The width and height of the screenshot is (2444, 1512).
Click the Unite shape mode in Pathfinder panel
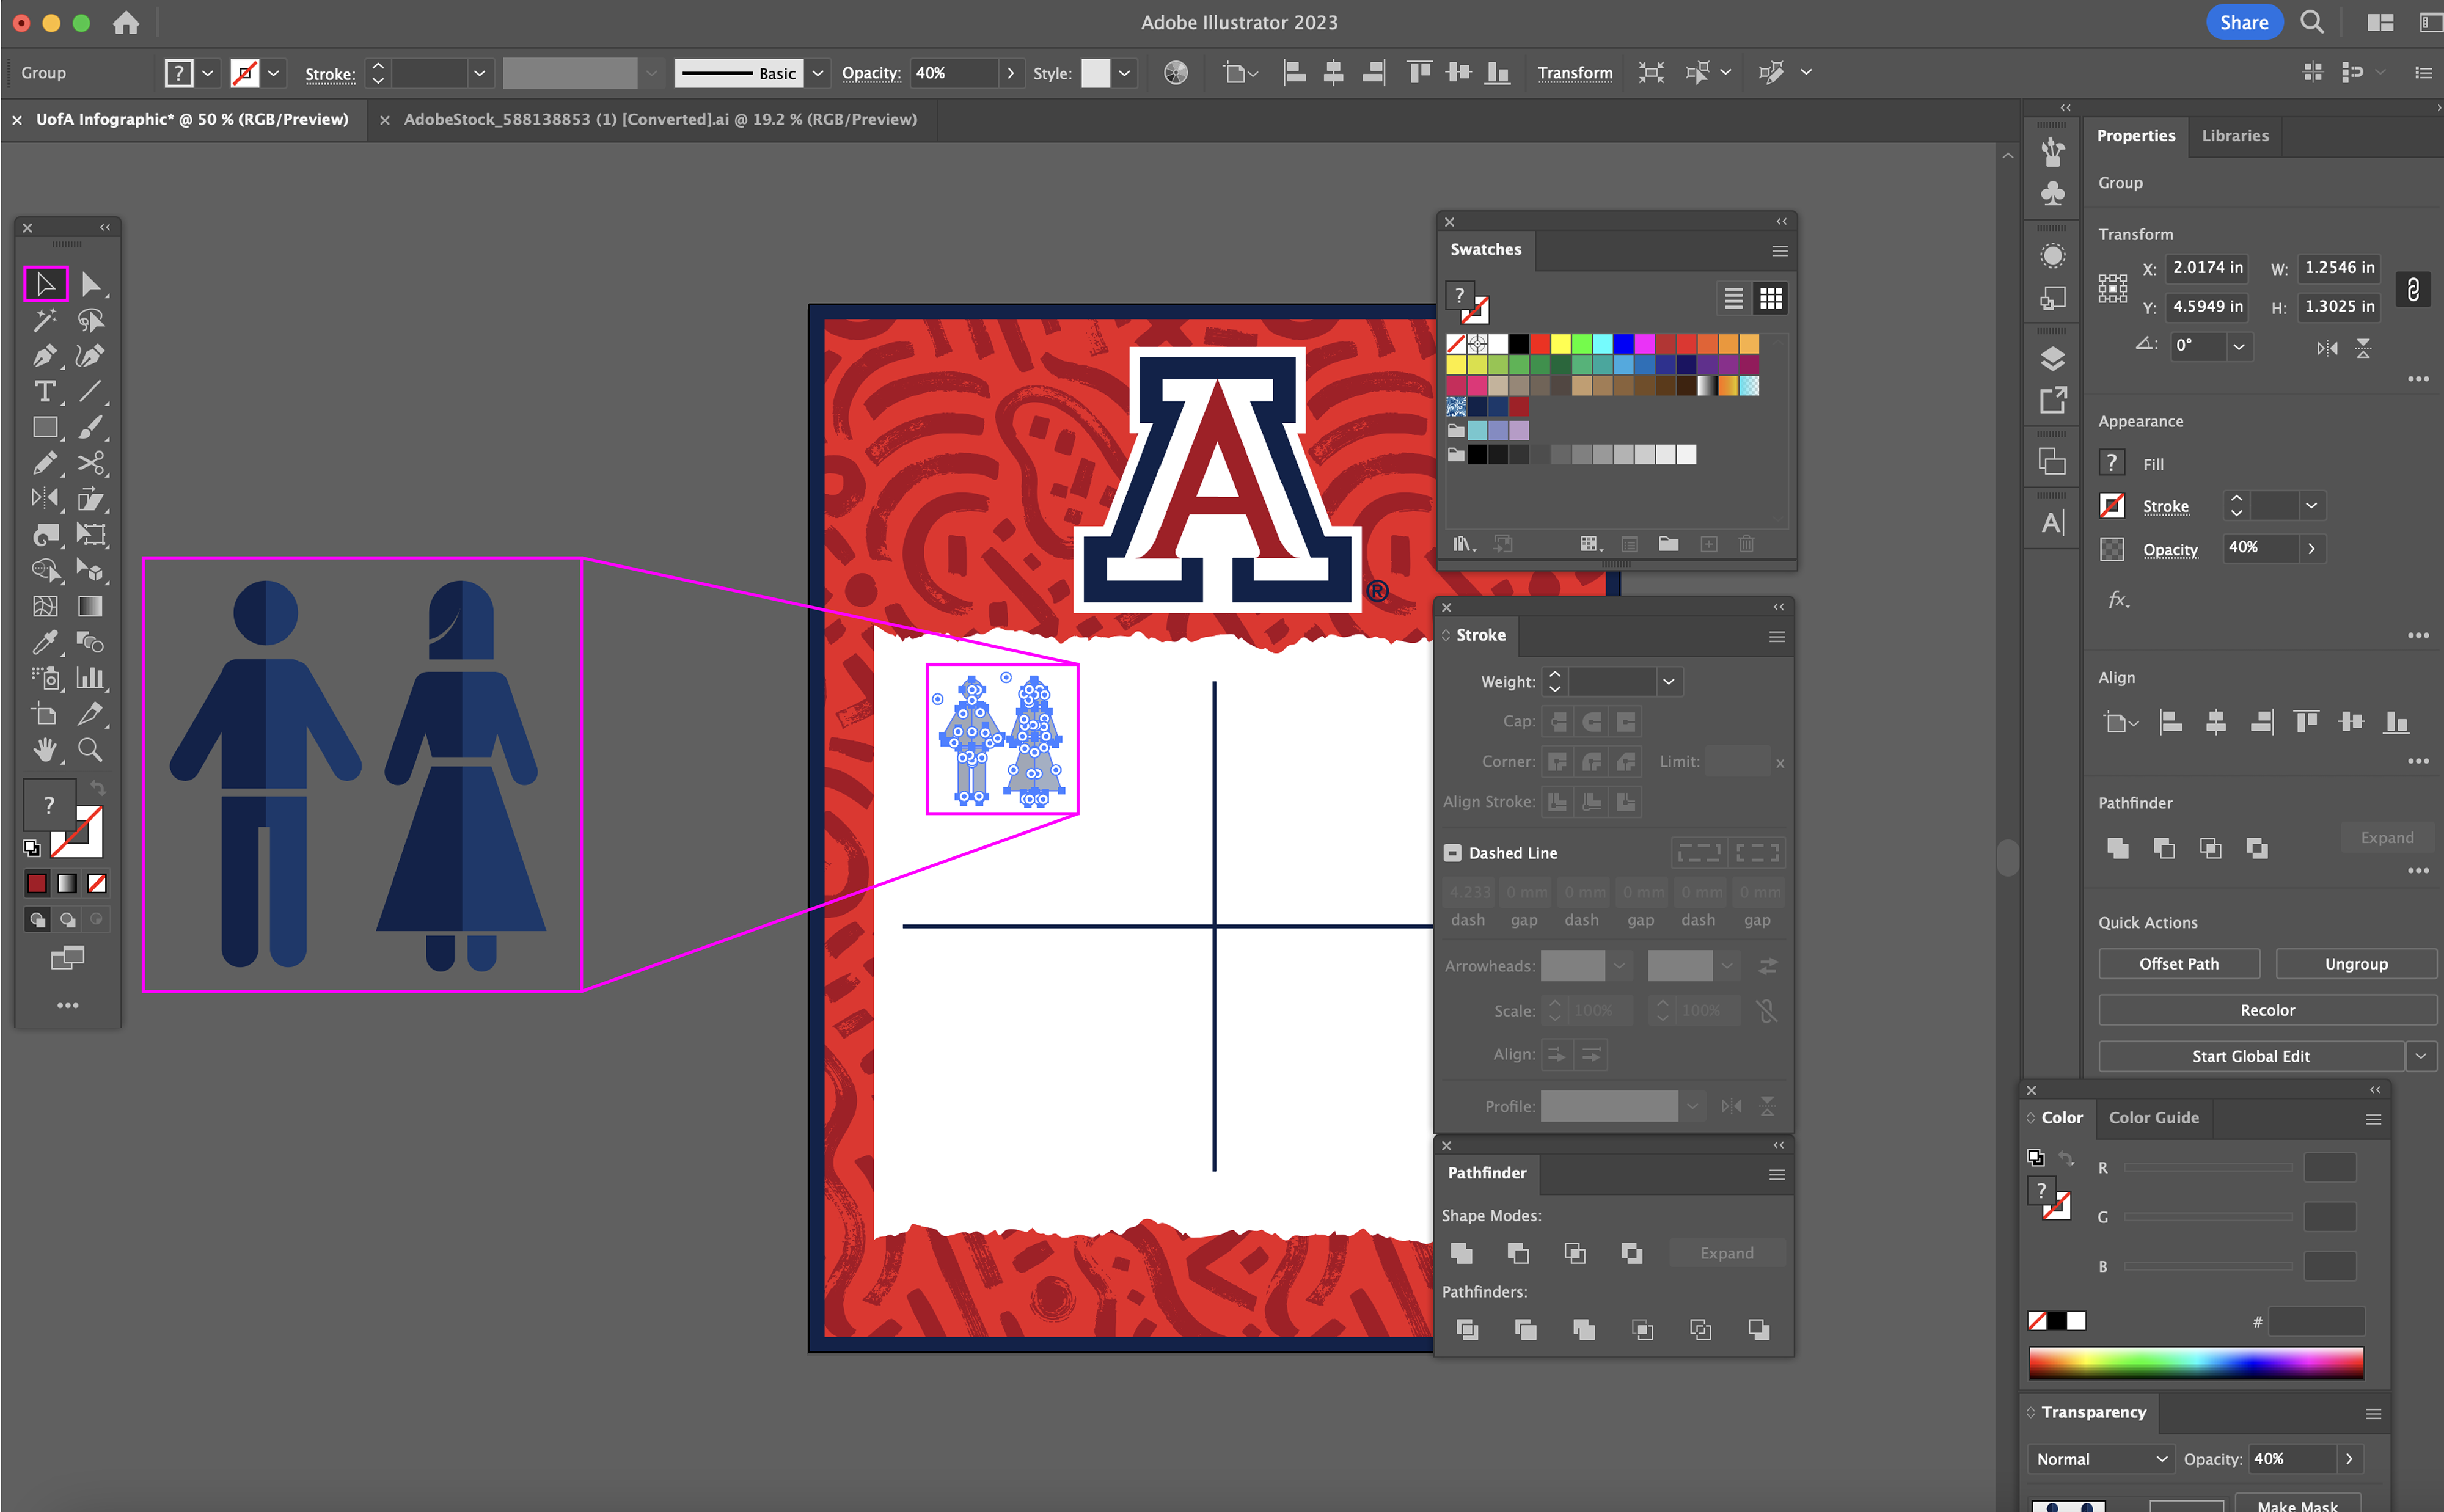1461,1253
